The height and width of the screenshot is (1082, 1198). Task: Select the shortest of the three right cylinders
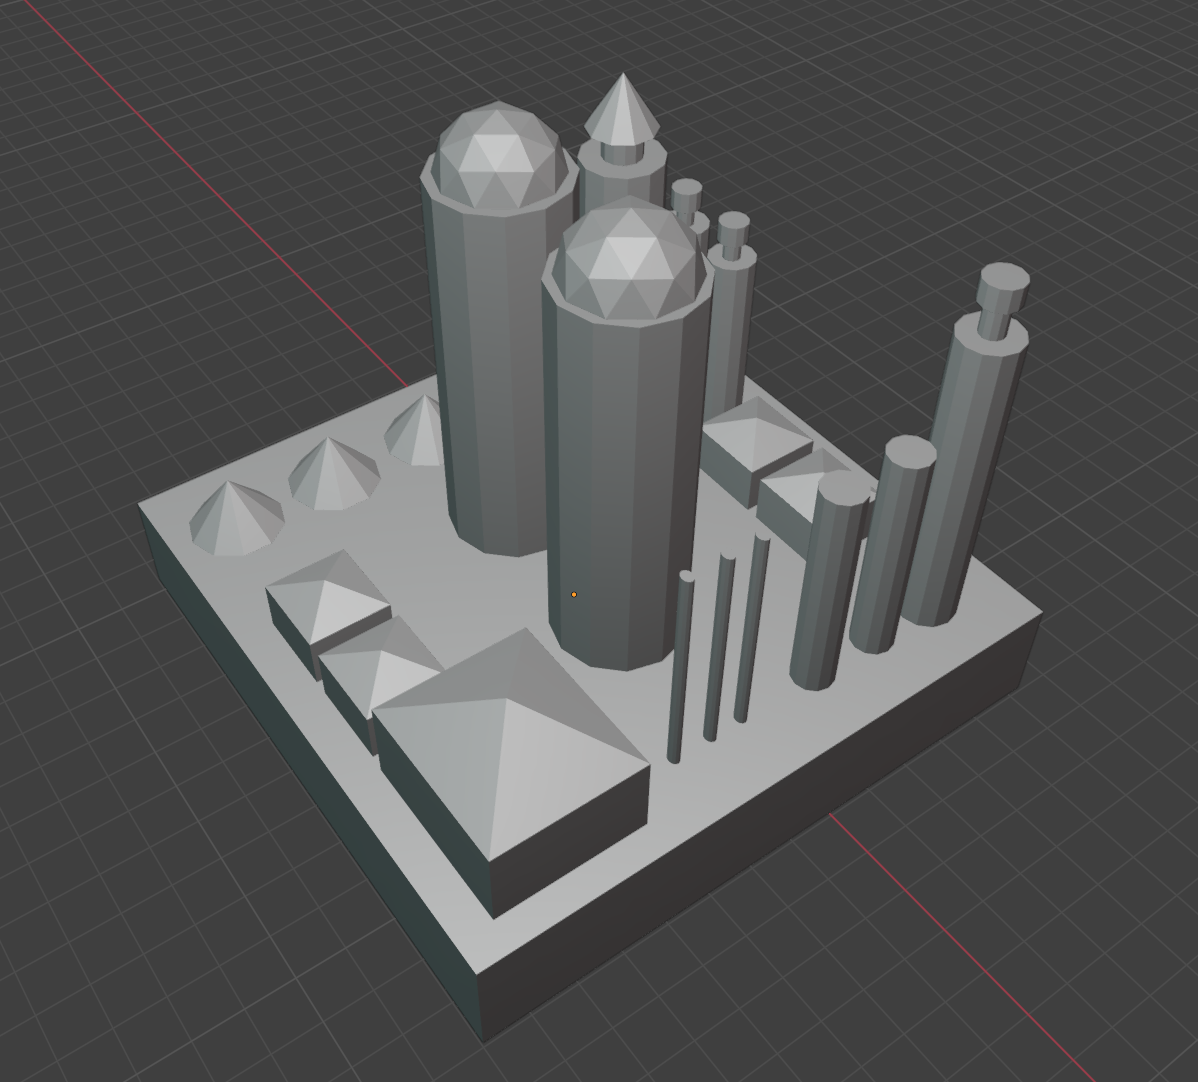[x=828, y=581]
